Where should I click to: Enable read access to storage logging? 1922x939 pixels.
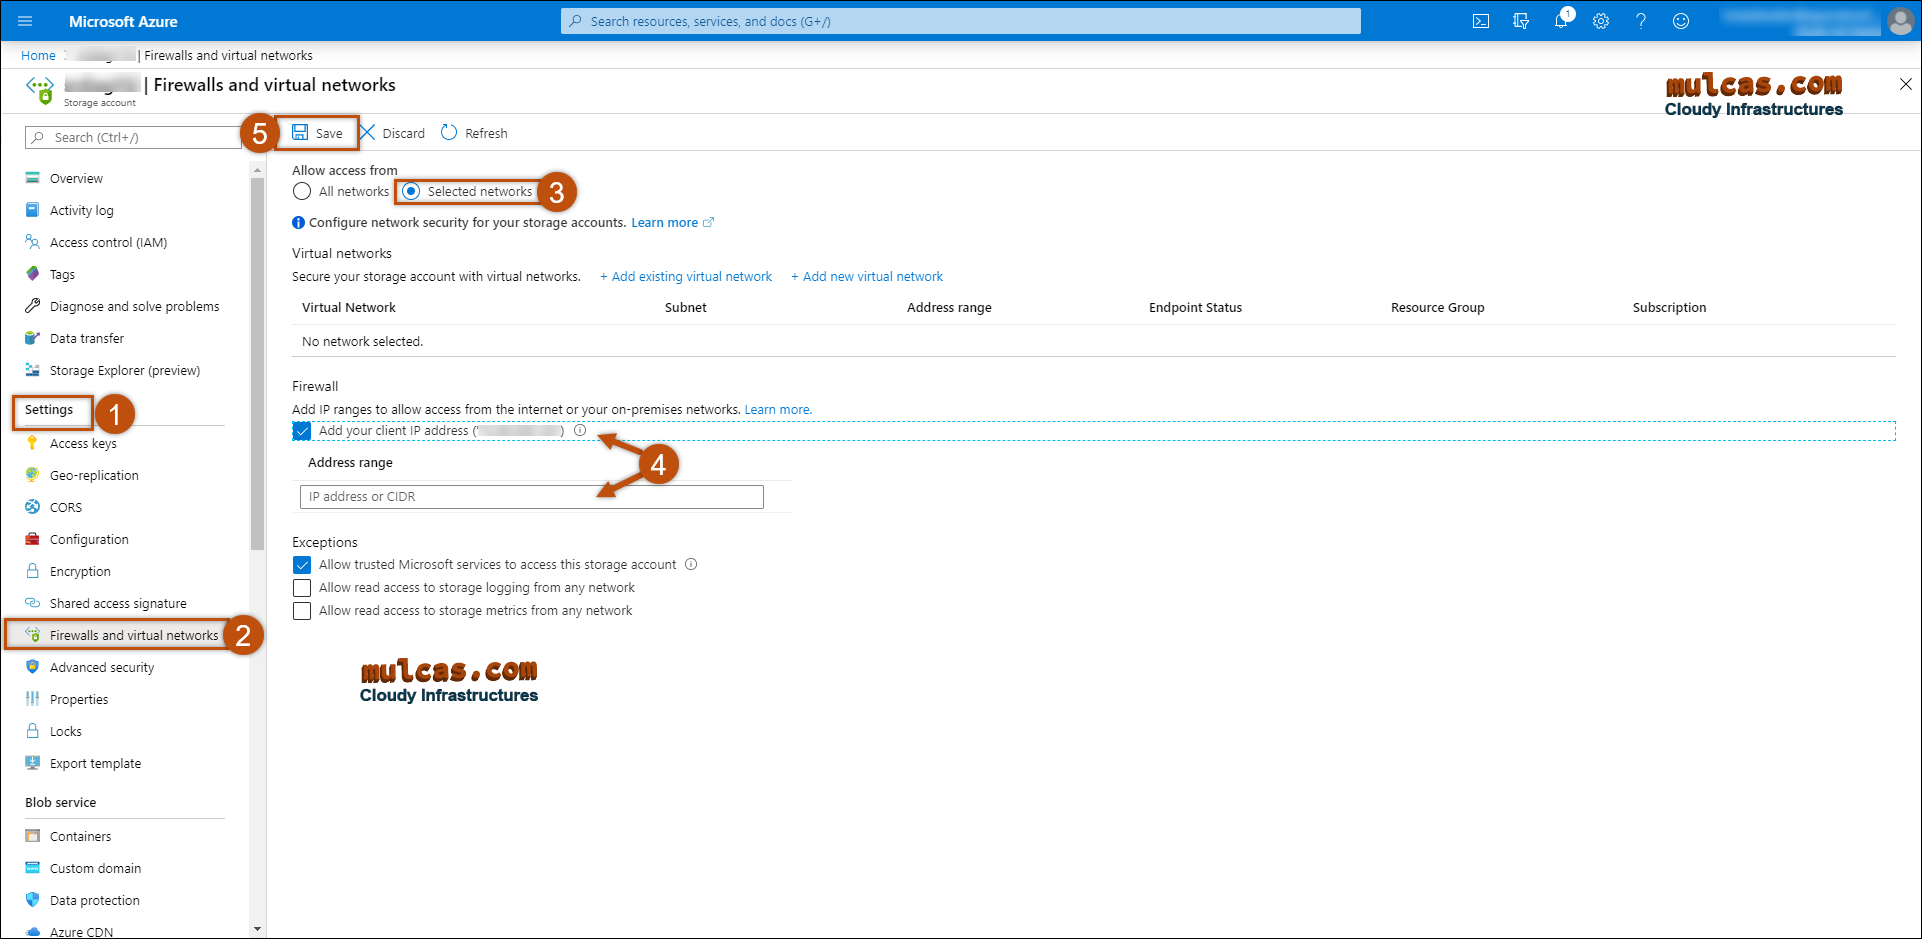(302, 588)
